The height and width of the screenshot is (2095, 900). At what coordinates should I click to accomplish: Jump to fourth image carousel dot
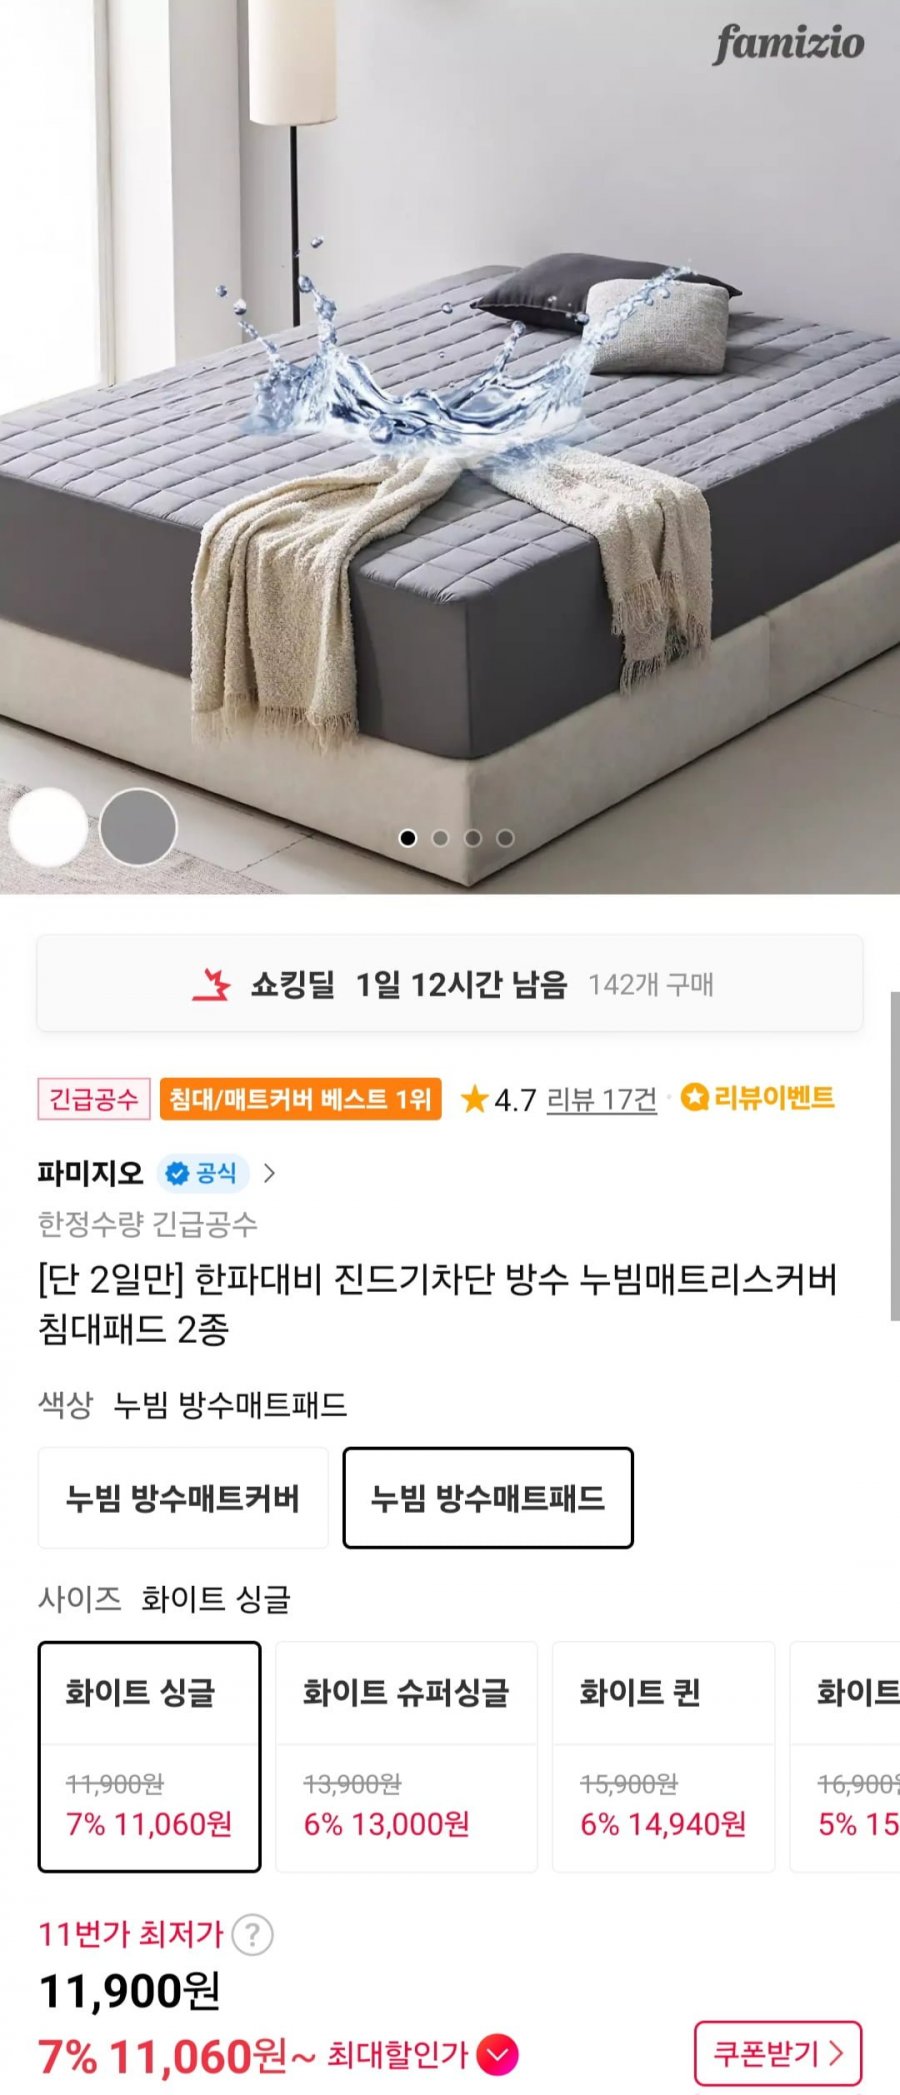click(x=506, y=838)
